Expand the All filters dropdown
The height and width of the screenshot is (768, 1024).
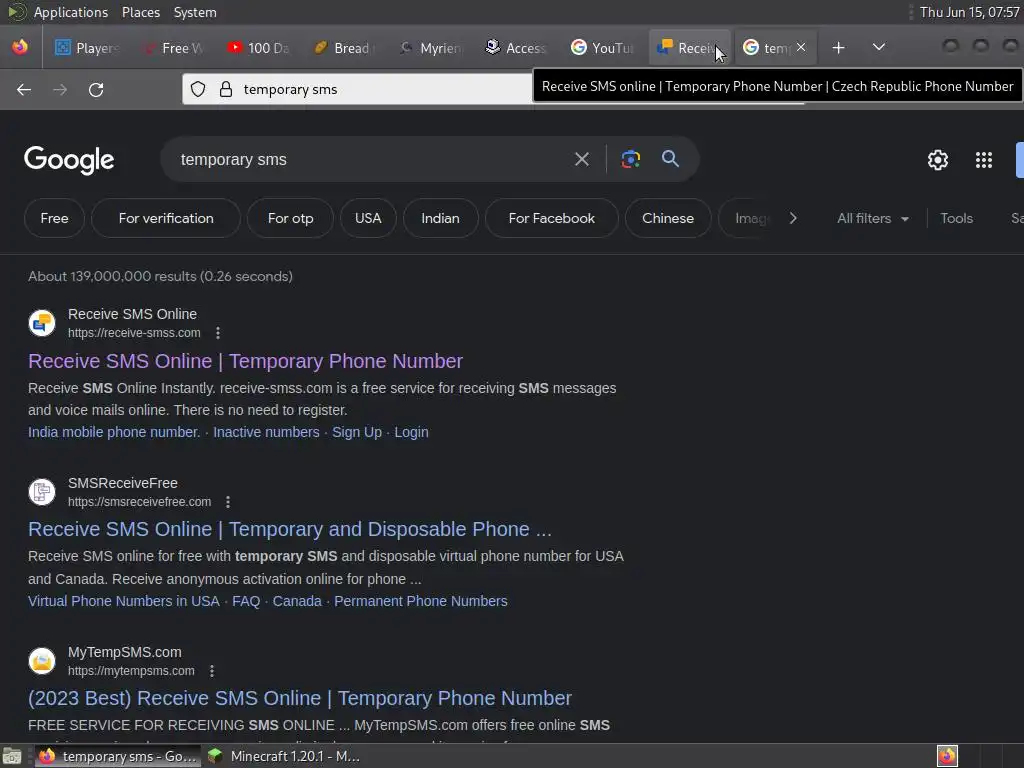[872, 218]
